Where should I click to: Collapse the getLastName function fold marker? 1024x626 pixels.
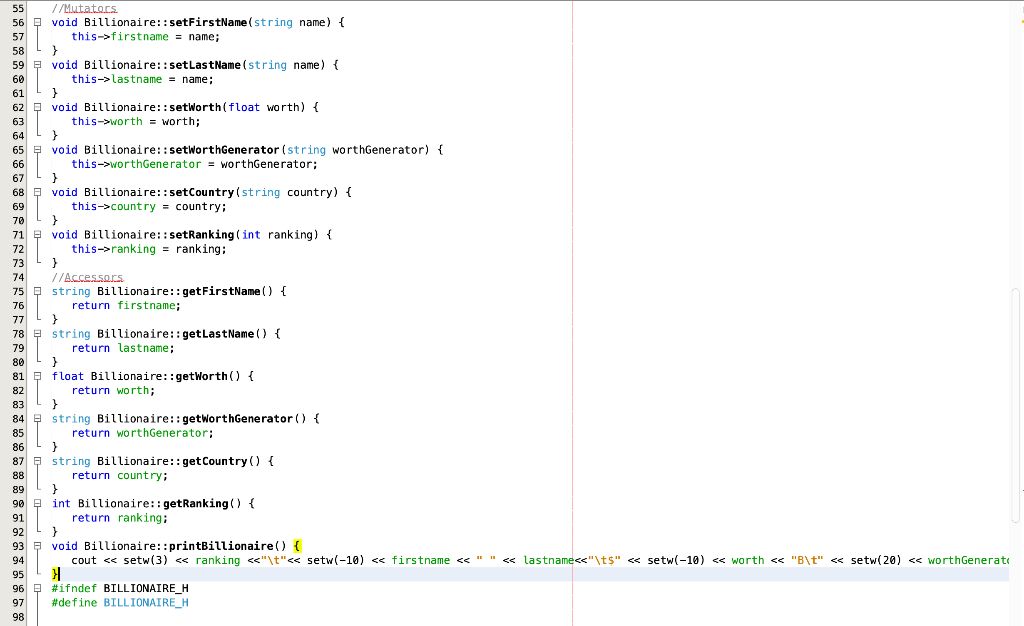pos(36,333)
